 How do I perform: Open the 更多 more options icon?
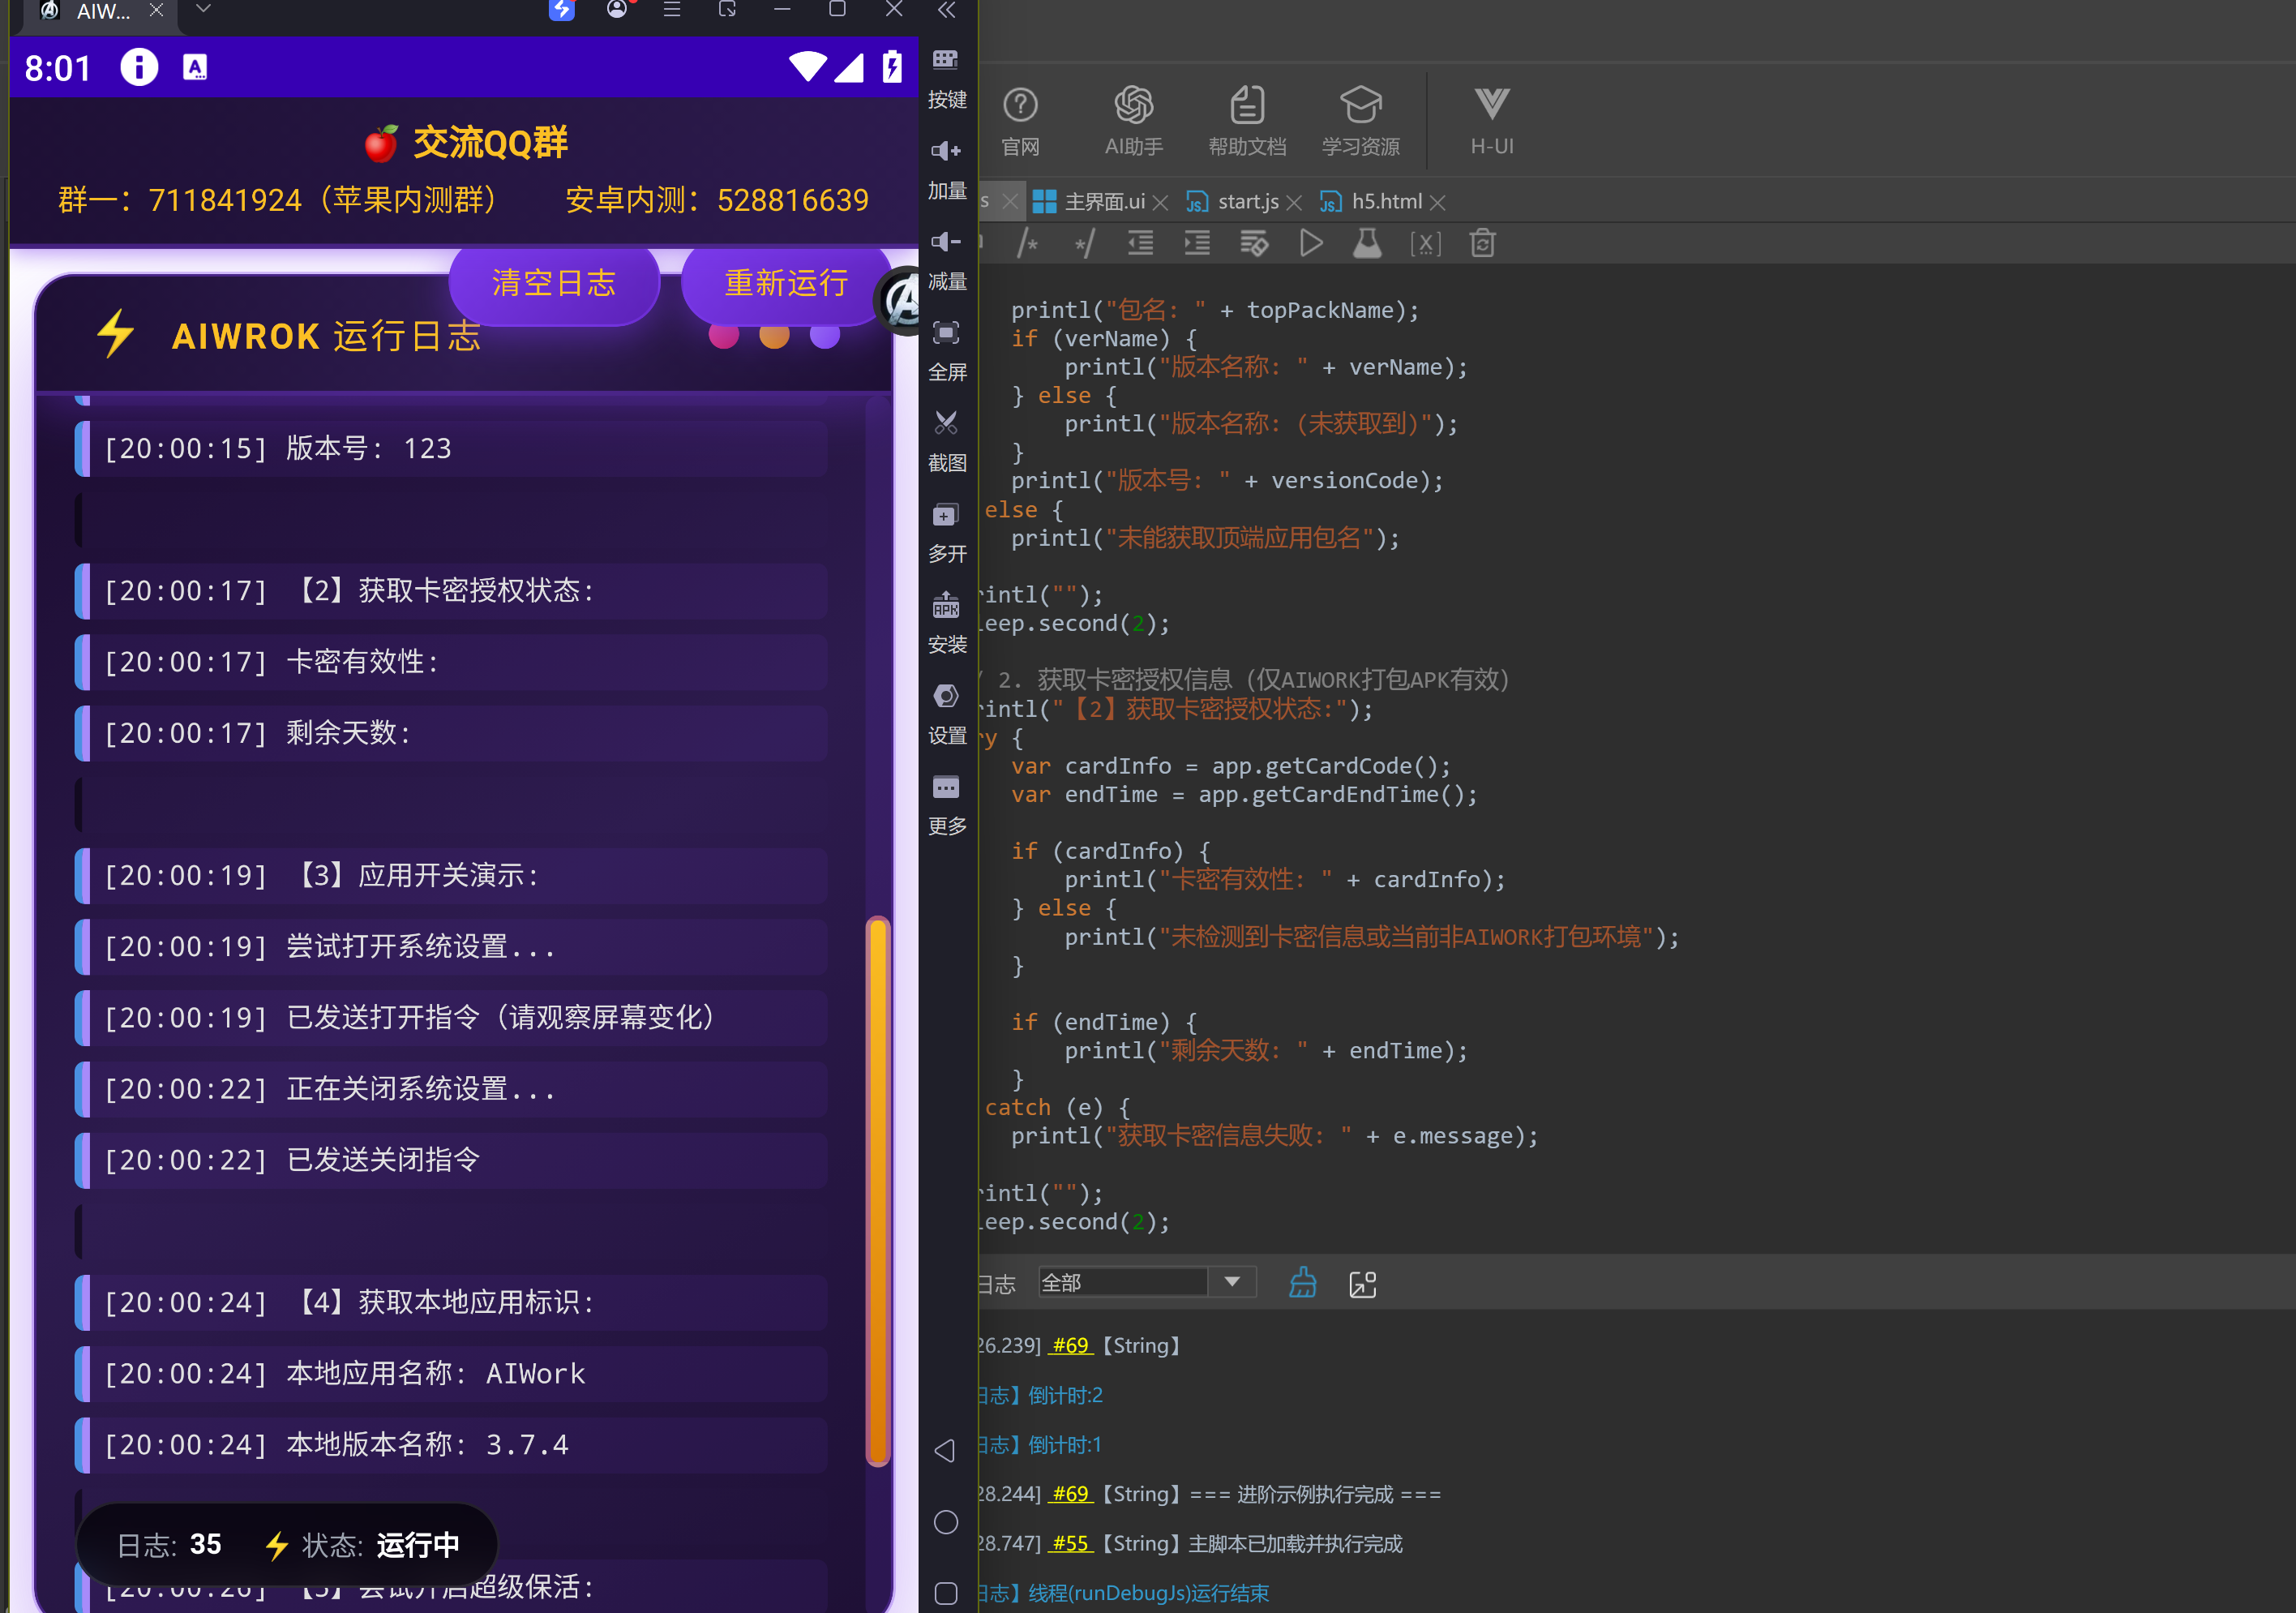[x=946, y=787]
